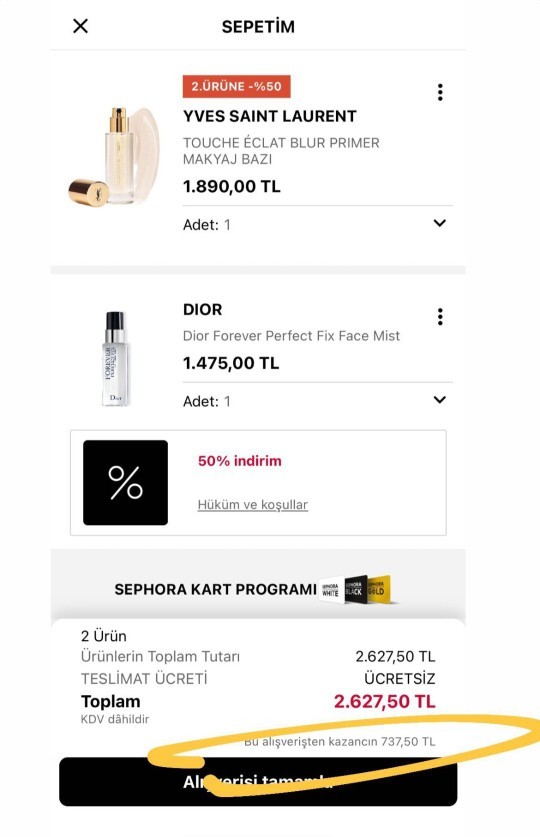Open the DIOR brand title

click(x=202, y=310)
